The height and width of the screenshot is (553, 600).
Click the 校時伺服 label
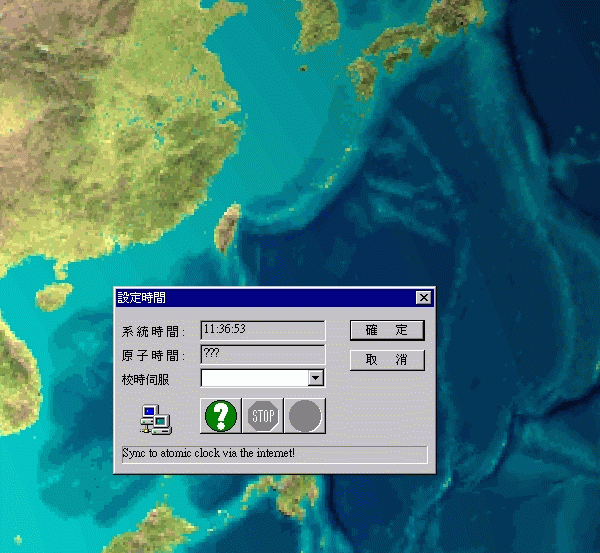[x=146, y=379]
